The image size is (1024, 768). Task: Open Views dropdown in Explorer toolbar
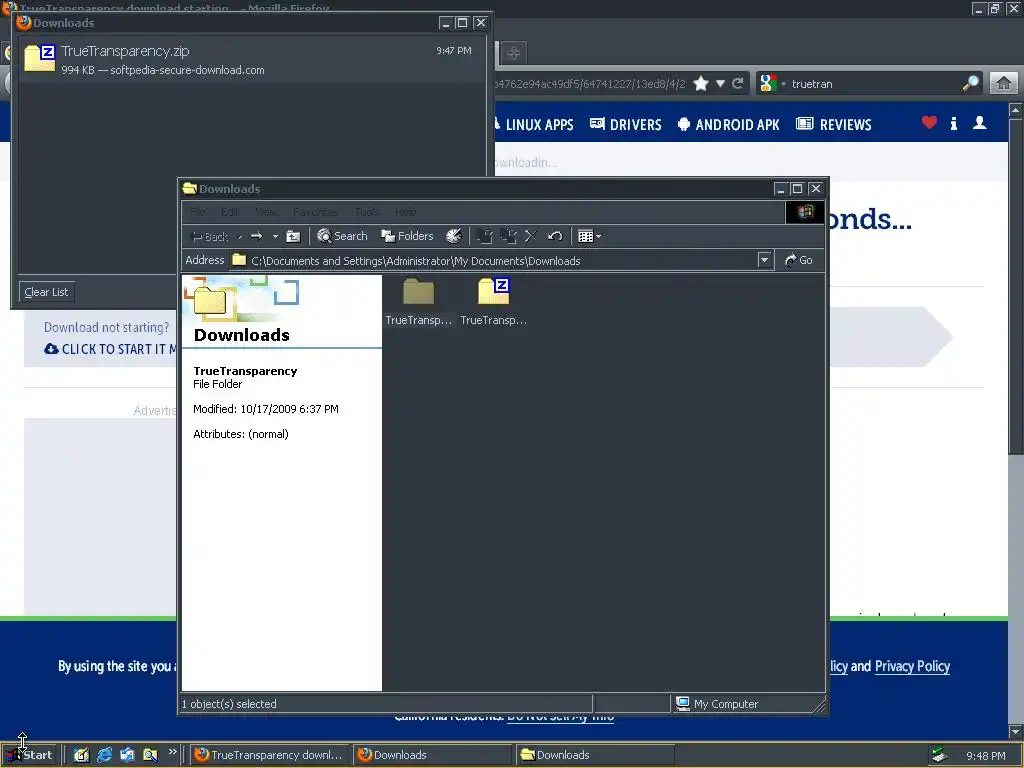pos(590,236)
